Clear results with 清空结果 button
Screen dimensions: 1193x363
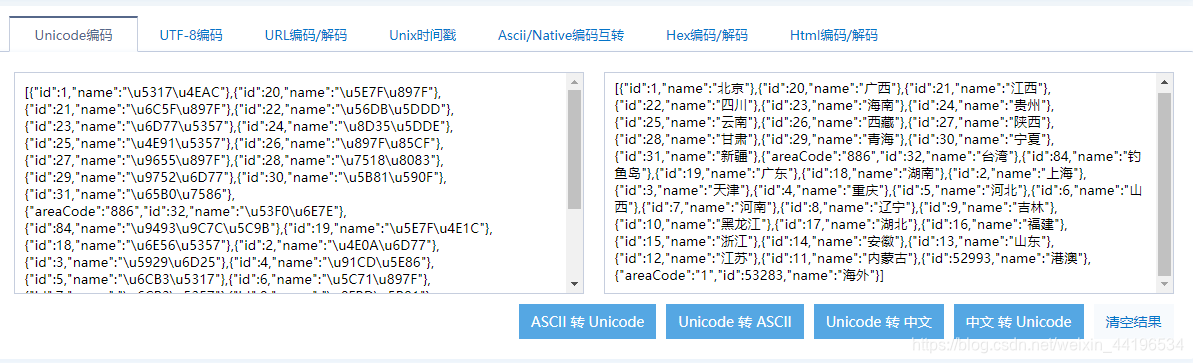1134,322
